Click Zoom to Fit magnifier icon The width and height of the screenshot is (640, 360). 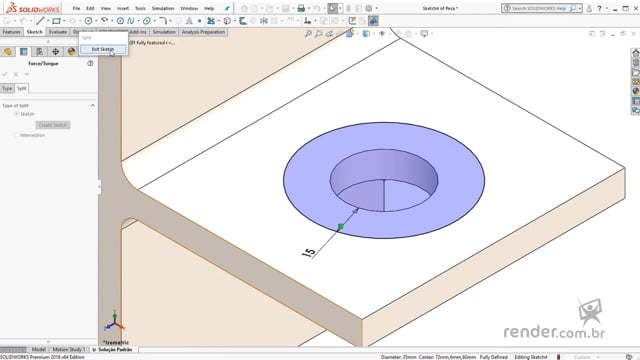(x=308, y=34)
